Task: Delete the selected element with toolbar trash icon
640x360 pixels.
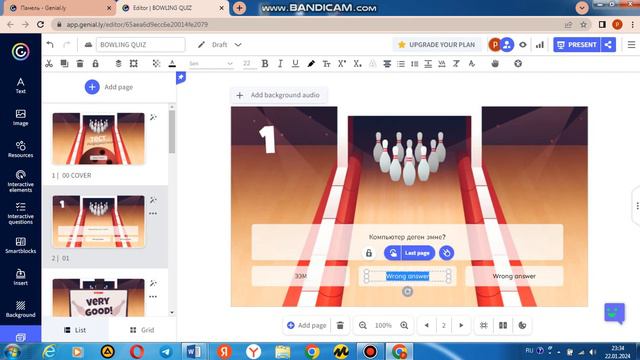Action: [80, 64]
